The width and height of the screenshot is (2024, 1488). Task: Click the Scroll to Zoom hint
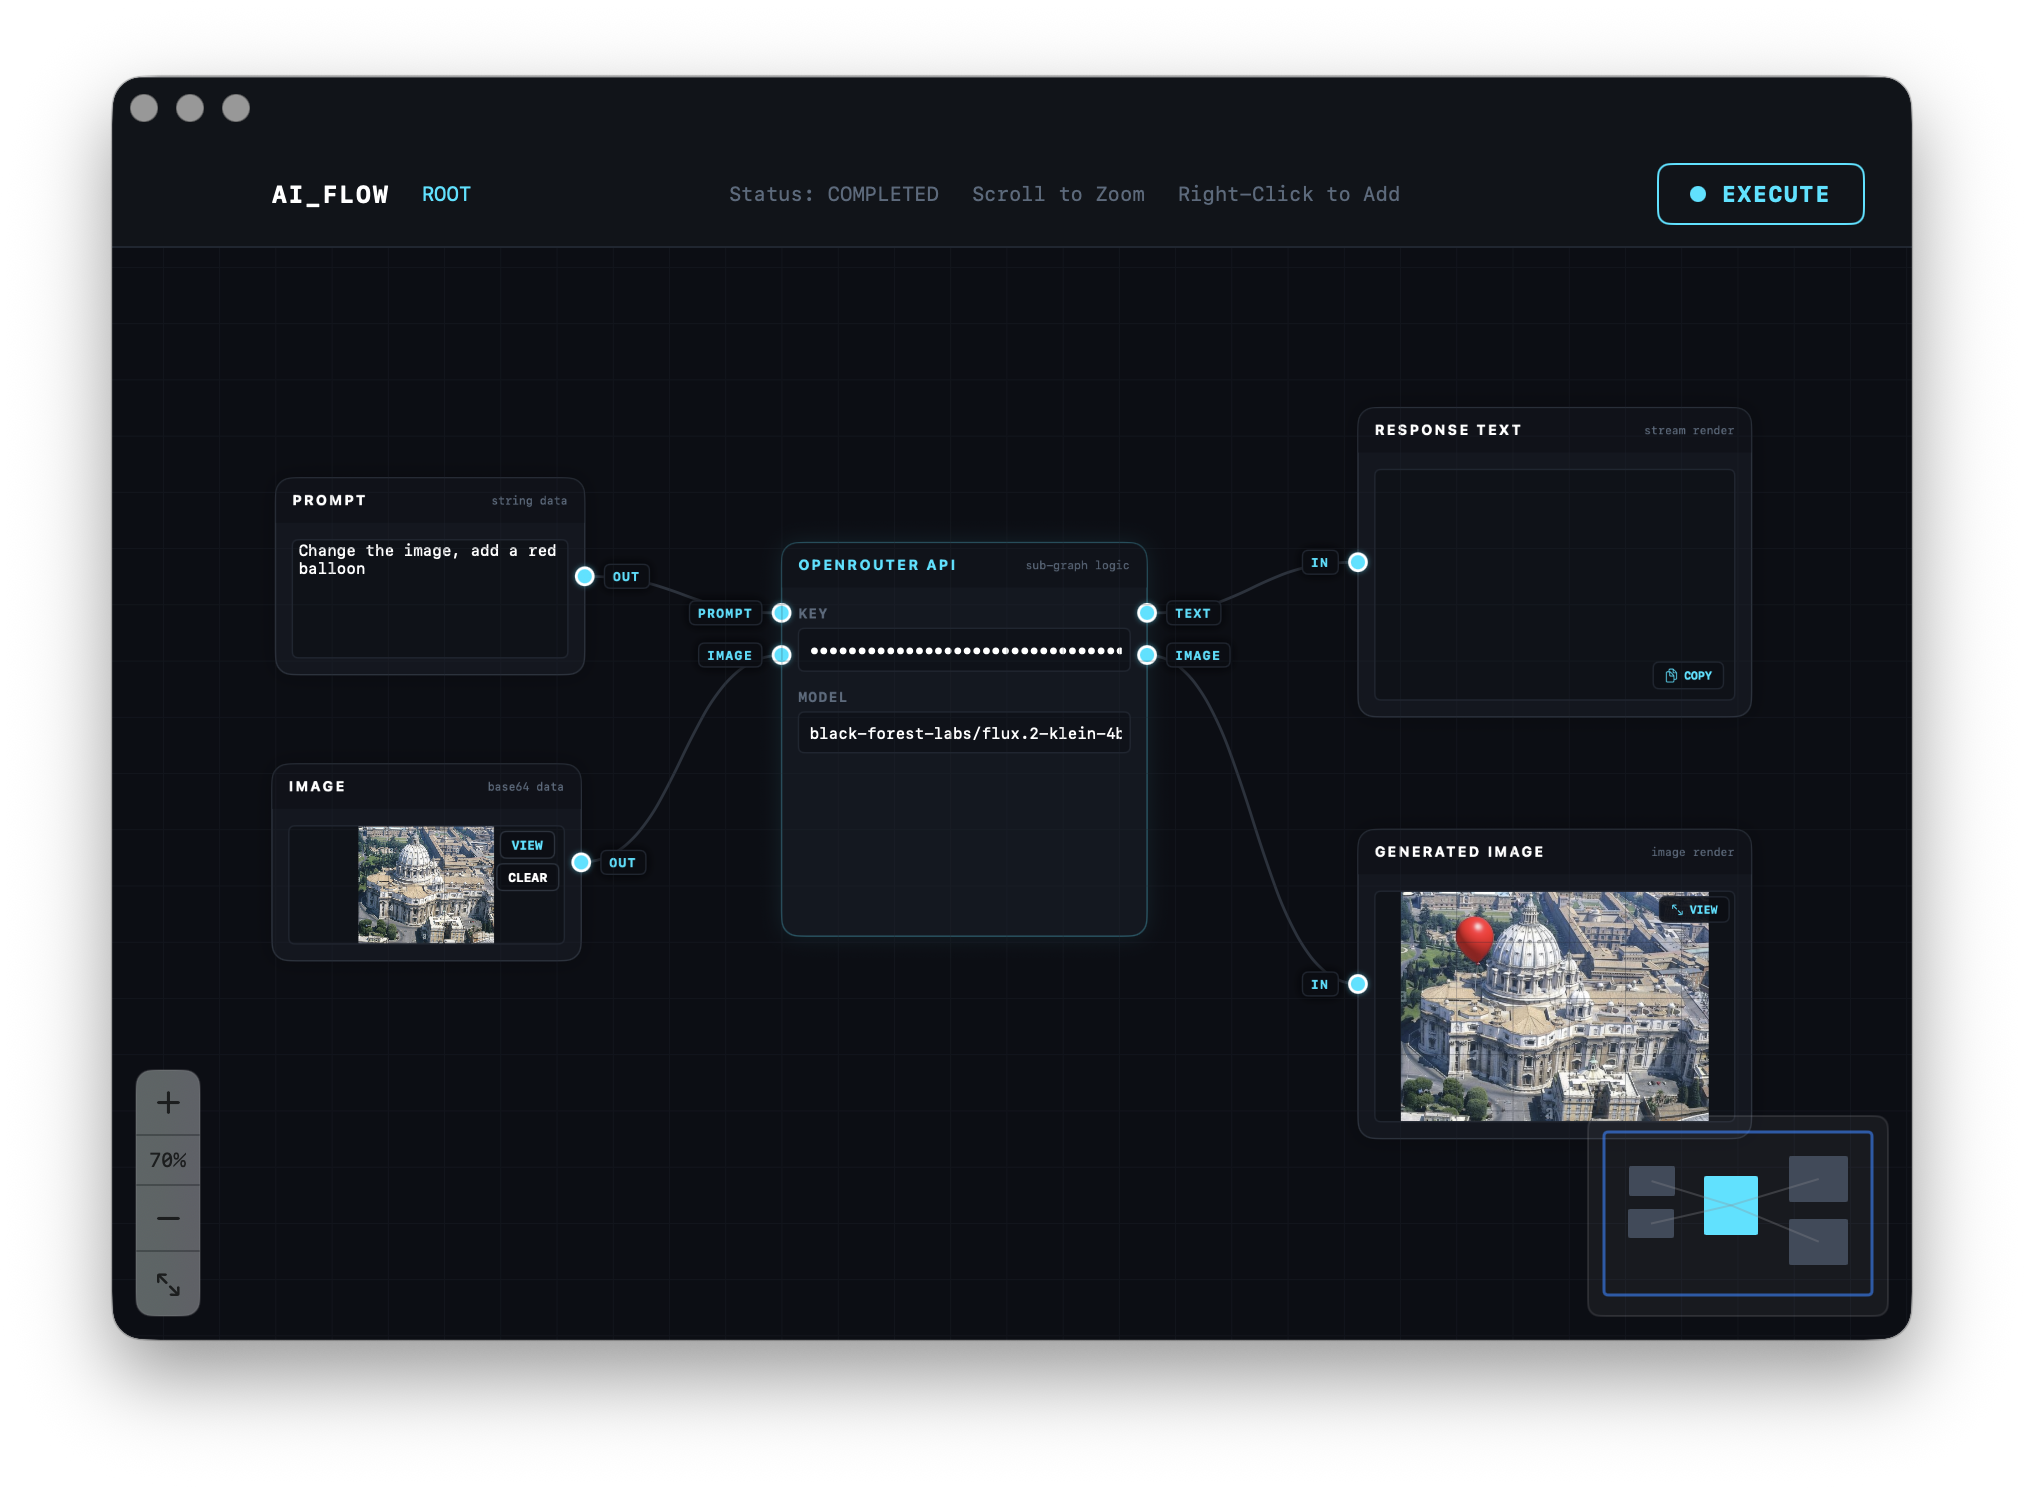point(1058,194)
